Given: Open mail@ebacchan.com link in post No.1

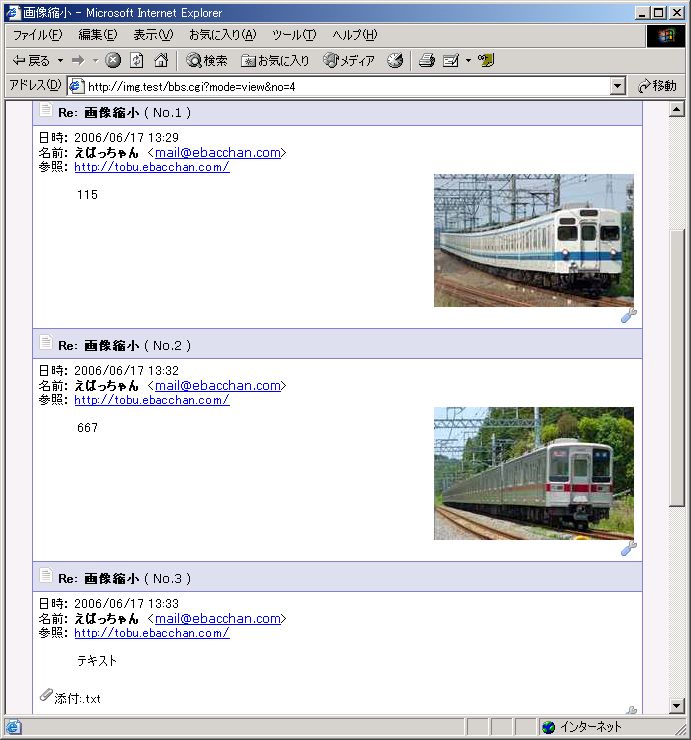Looking at the screenshot, I should coord(218,153).
